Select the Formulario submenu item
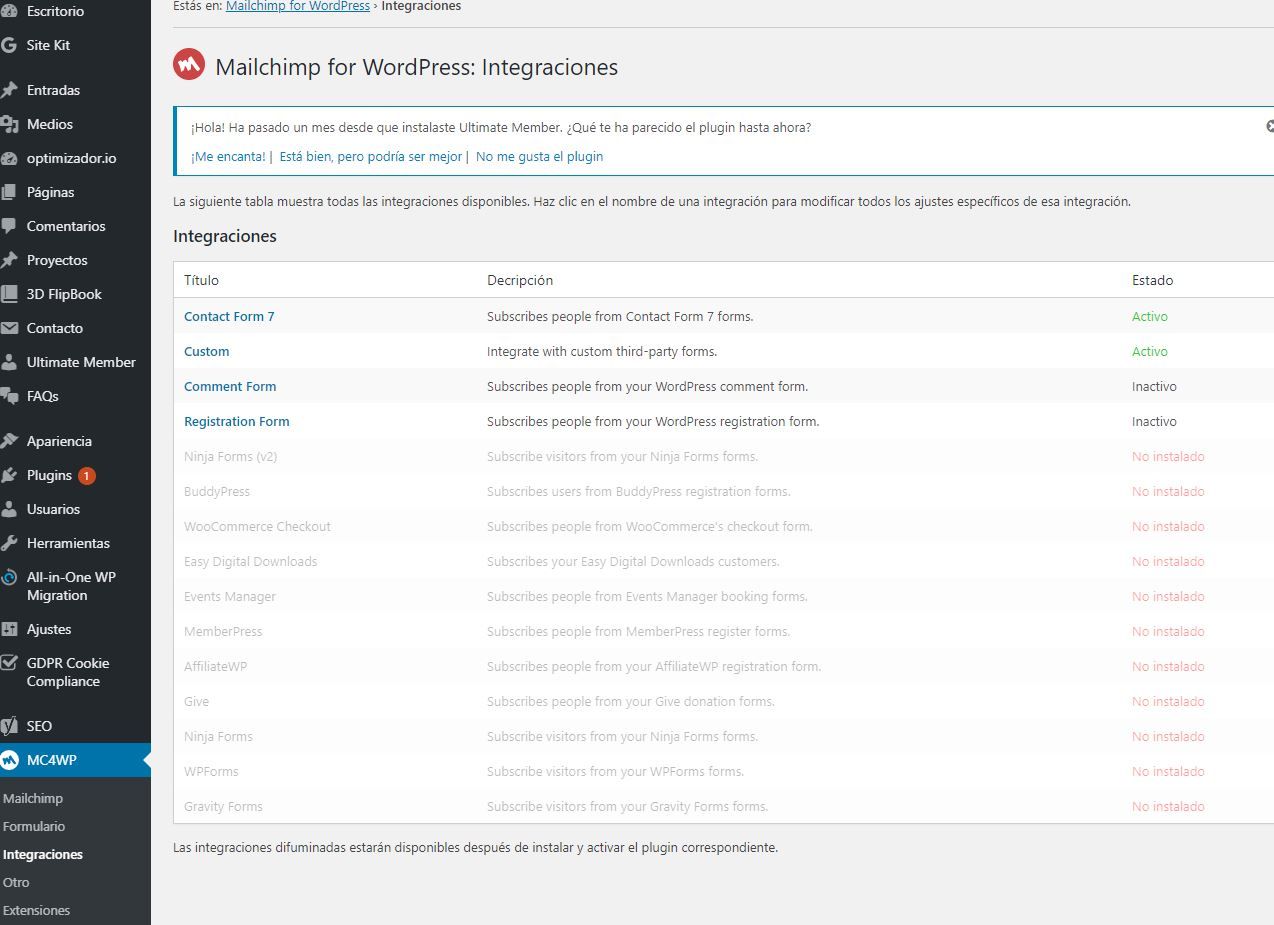The height and width of the screenshot is (925, 1274). [x=34, y=826]
